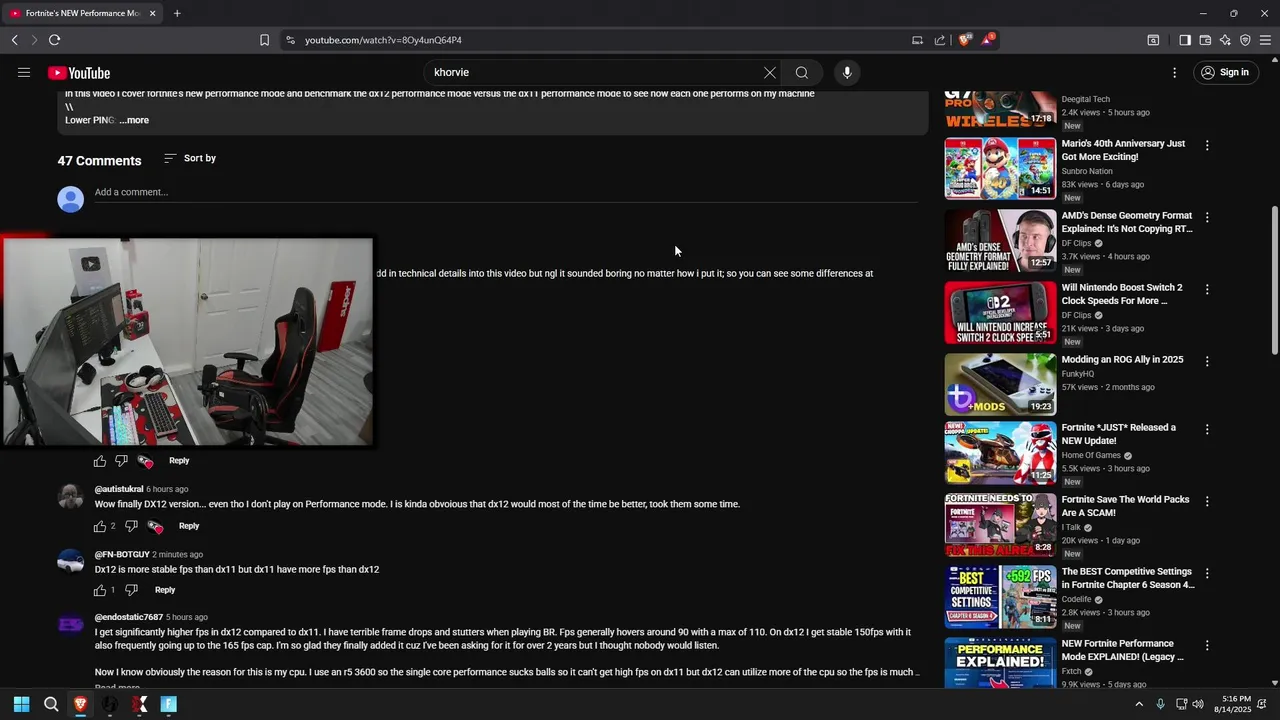
Task: Click the page vertical scrollbar
Action: click(1274, 280)
